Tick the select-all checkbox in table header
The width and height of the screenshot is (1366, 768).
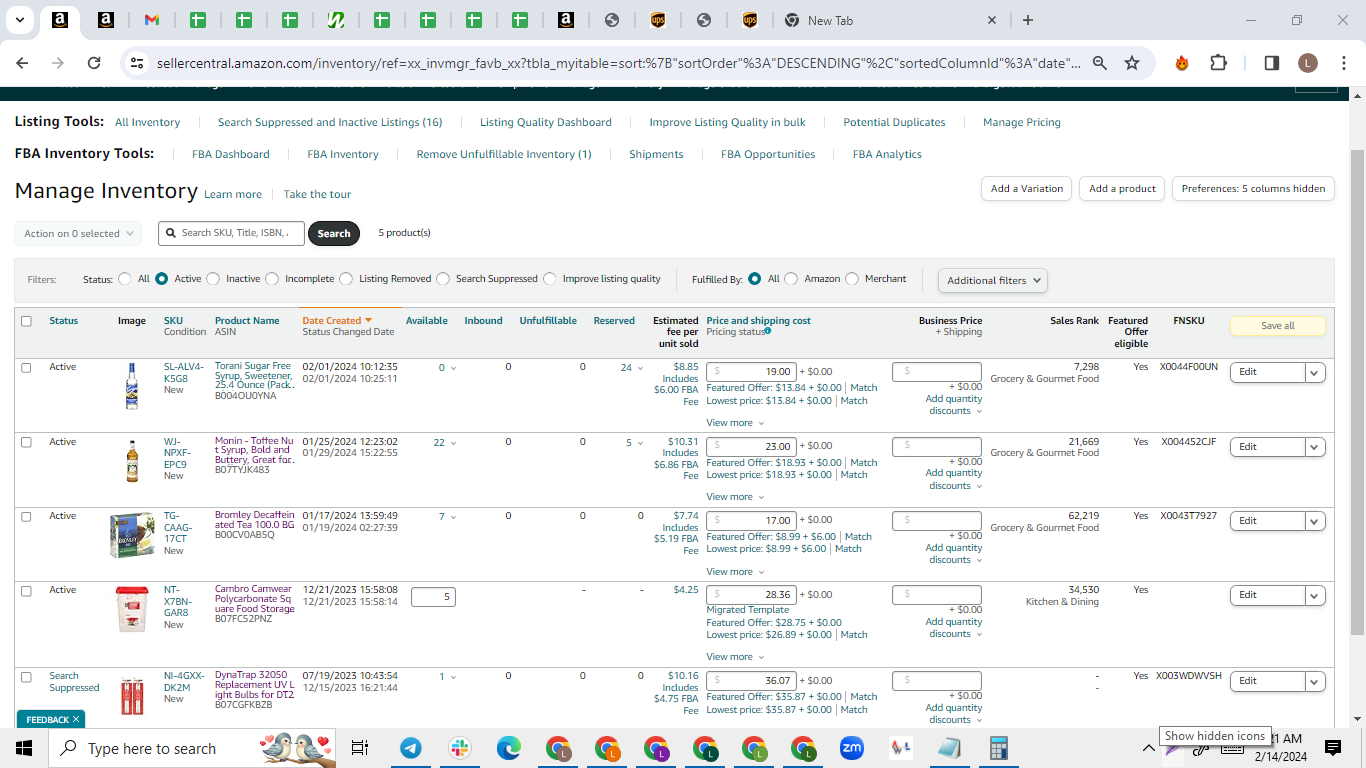26,321
